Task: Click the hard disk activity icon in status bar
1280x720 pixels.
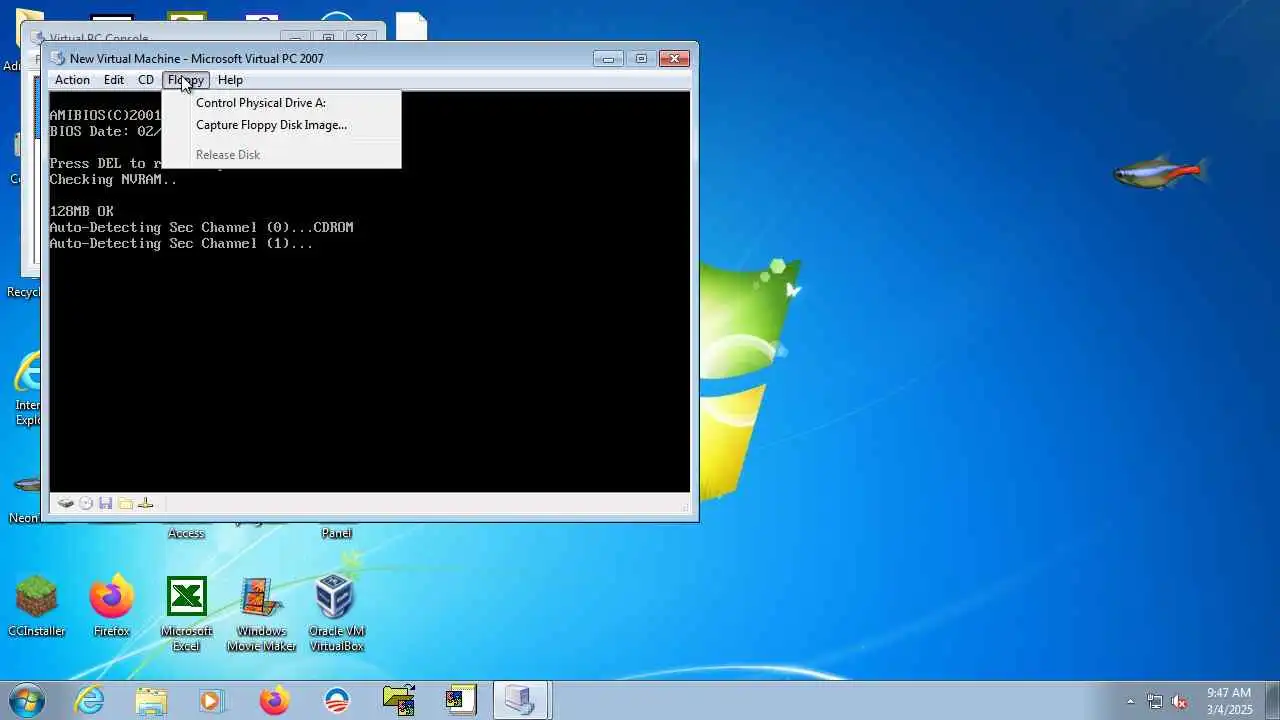Action: [x=66, y=504]
